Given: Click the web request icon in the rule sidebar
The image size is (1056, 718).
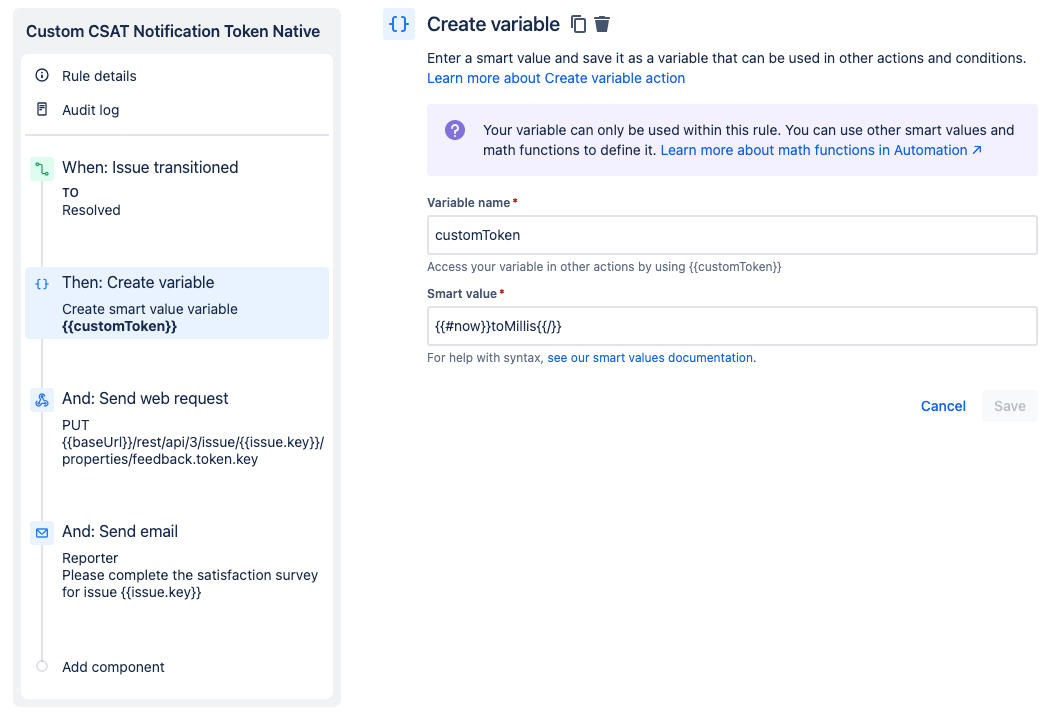Looking at the screenshot, I should [41, 399].
